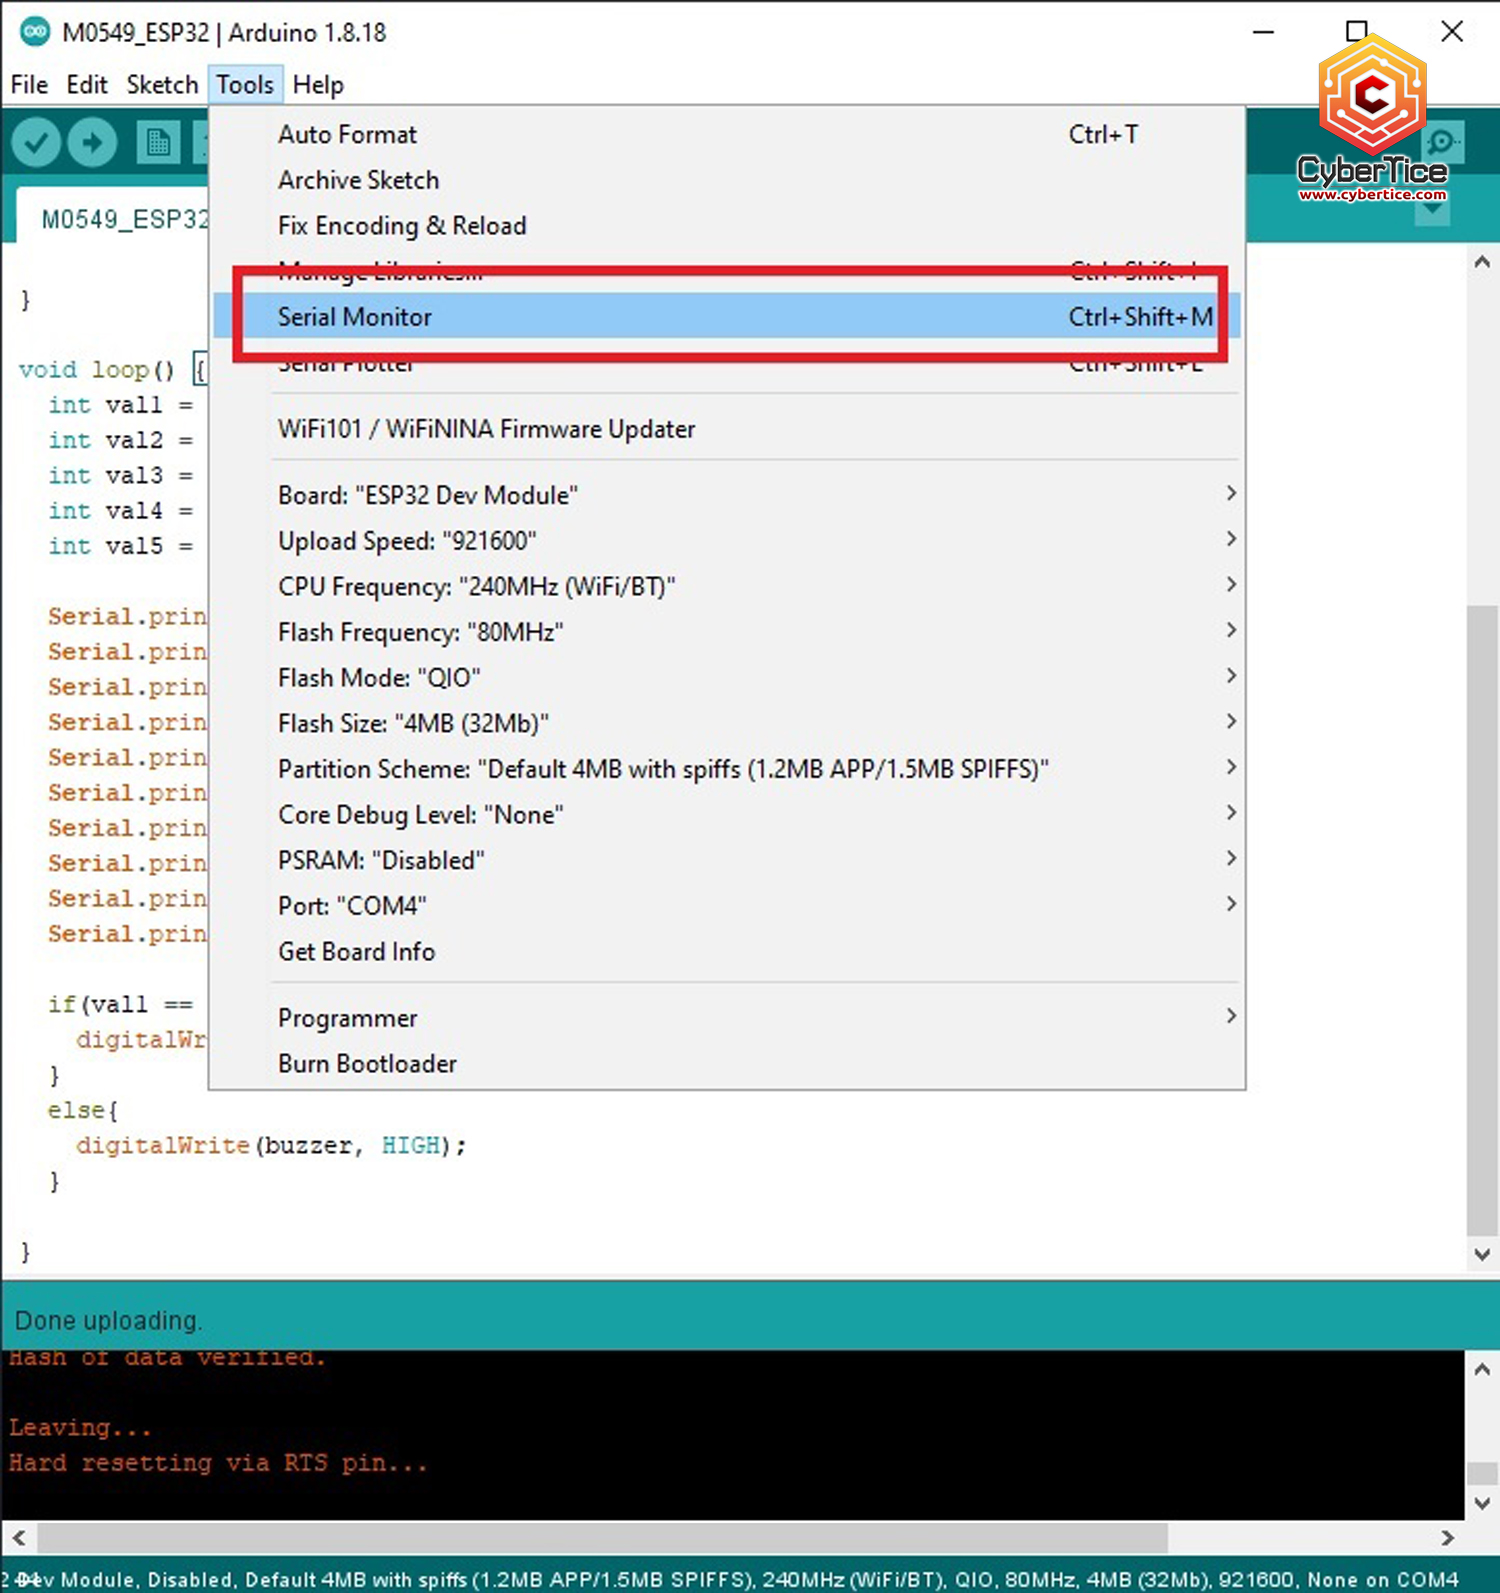The image size is (1500, 1593).
Task: Click the New sketch toolbar icon
Action: click(158, 143)
